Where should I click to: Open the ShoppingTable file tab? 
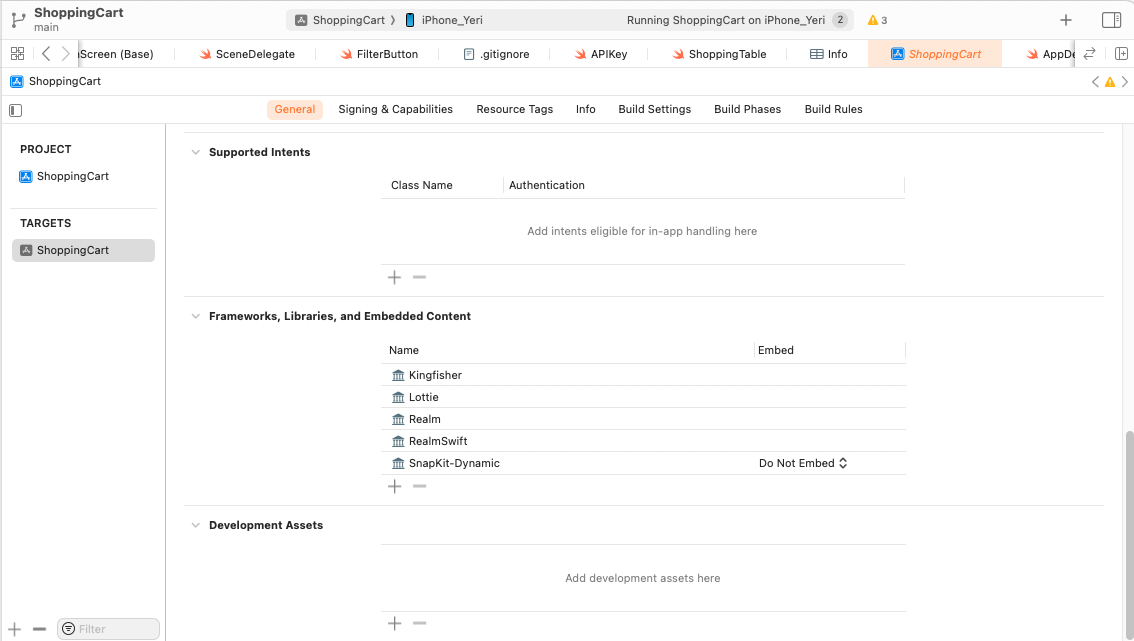coord(719,54)
